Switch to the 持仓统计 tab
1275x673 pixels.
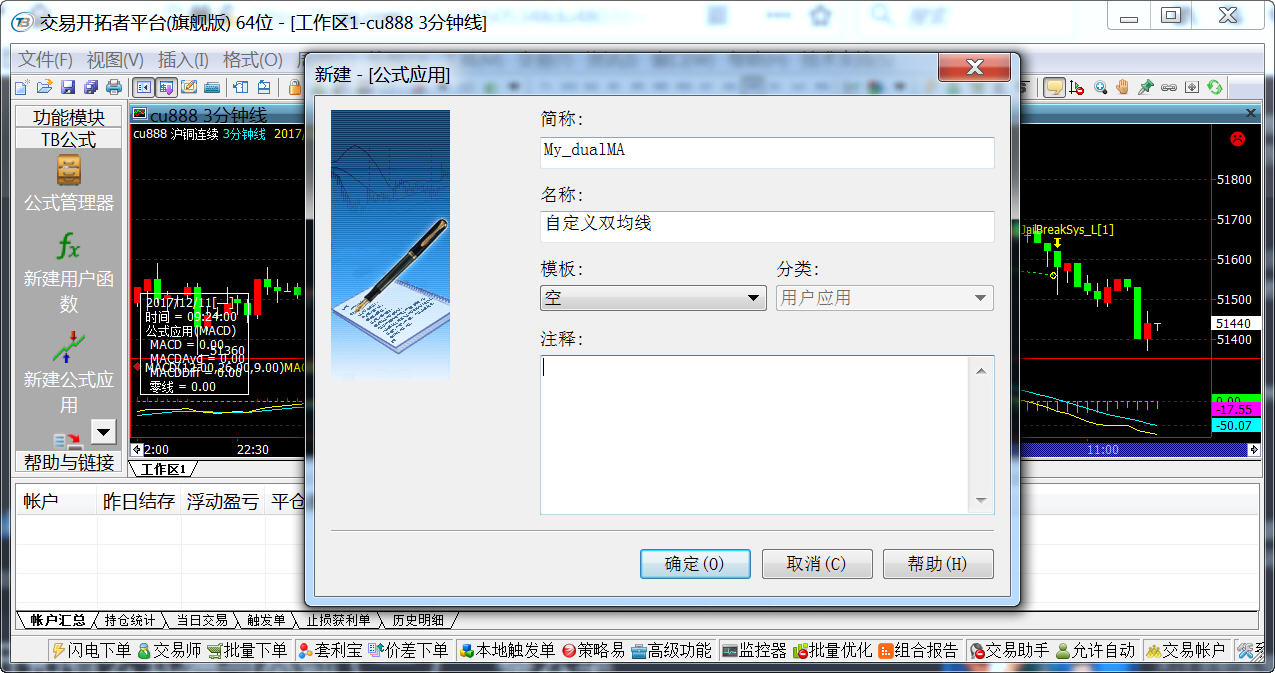(130, 621)
